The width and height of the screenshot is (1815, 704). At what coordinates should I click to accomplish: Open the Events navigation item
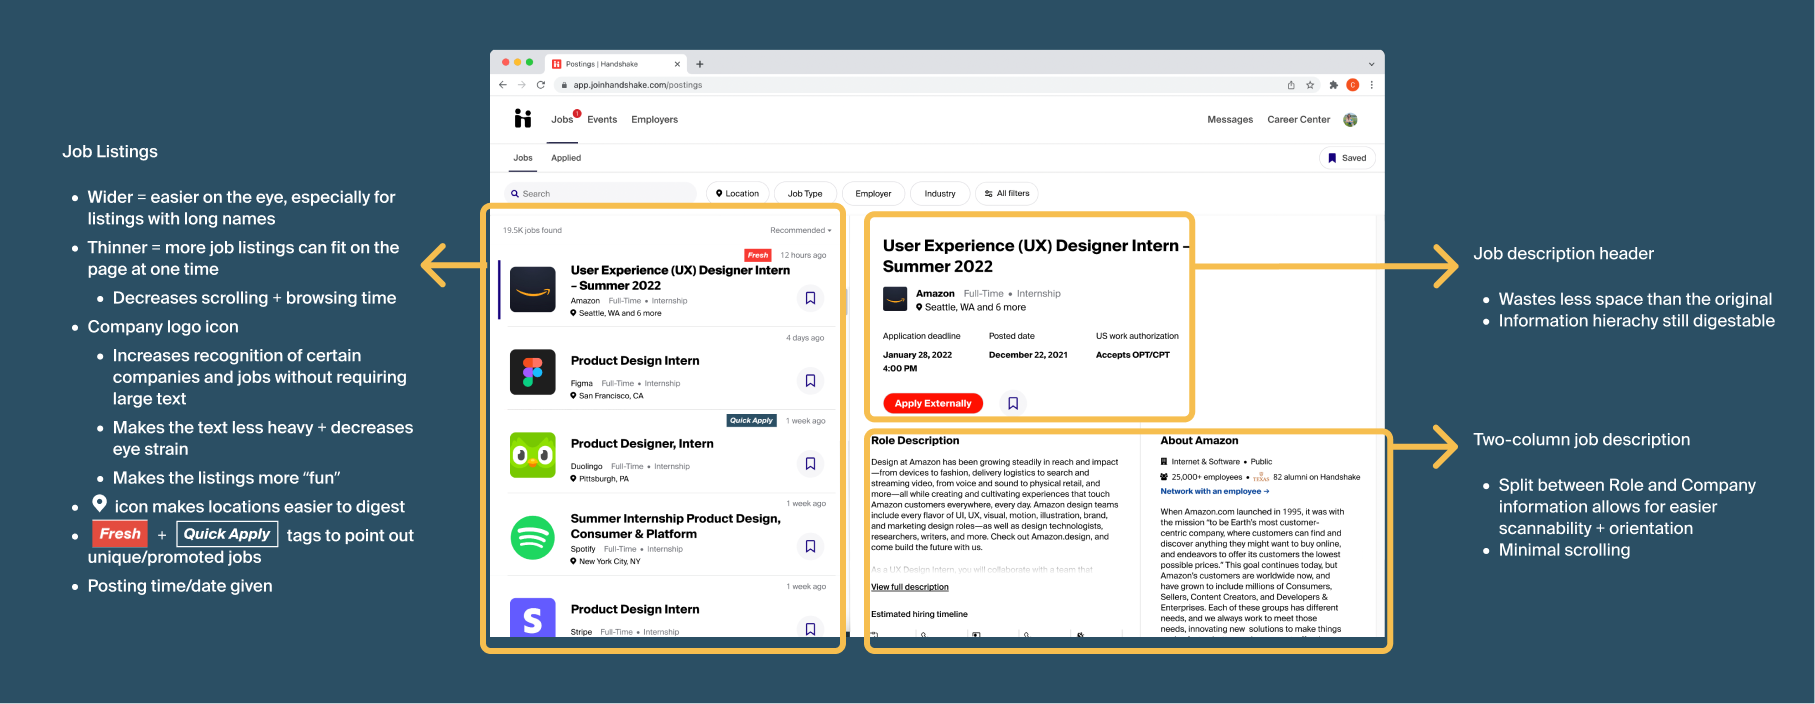[x=602, y=120]
